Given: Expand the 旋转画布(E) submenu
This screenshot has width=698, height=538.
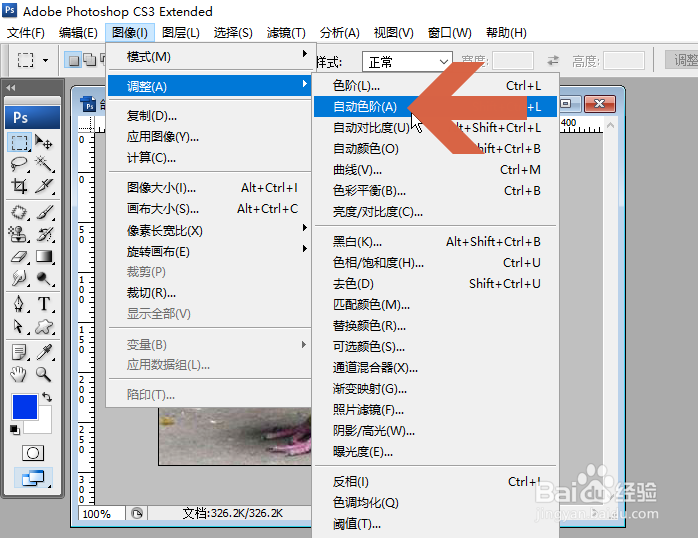Looking at the screenshot, I should [211, 251].
